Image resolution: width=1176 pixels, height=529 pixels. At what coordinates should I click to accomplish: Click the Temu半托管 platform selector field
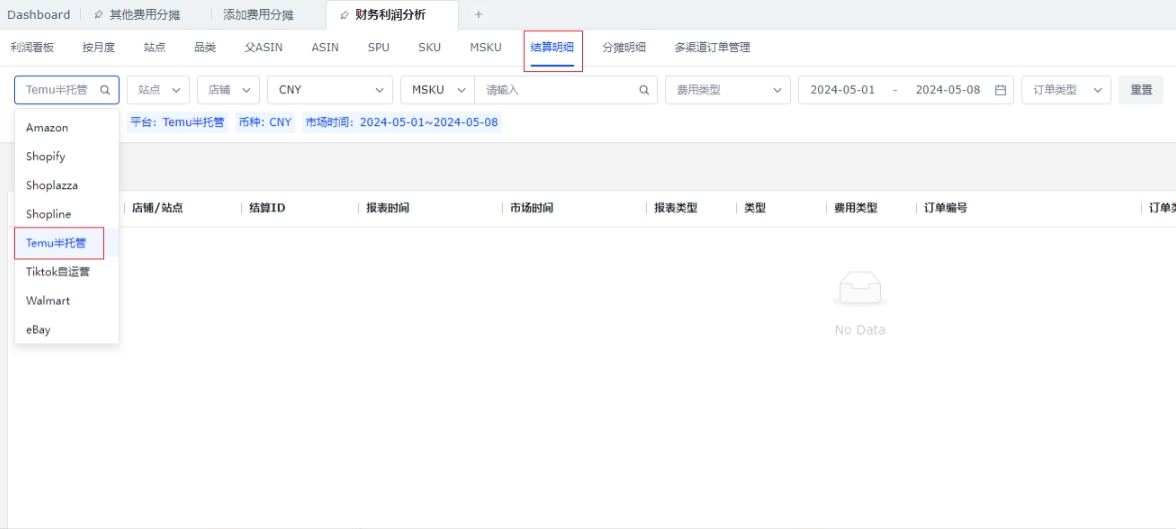(67, 89)
